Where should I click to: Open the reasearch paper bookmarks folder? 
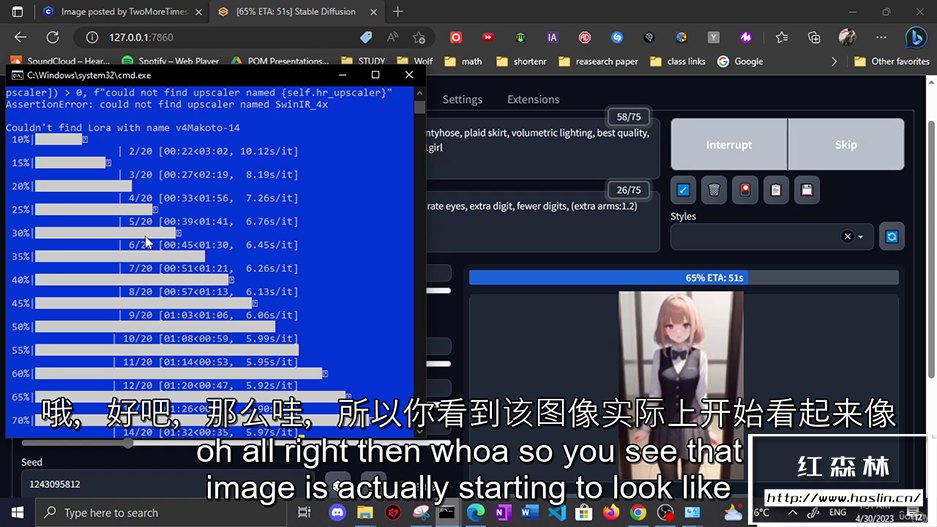coord(598,61)
